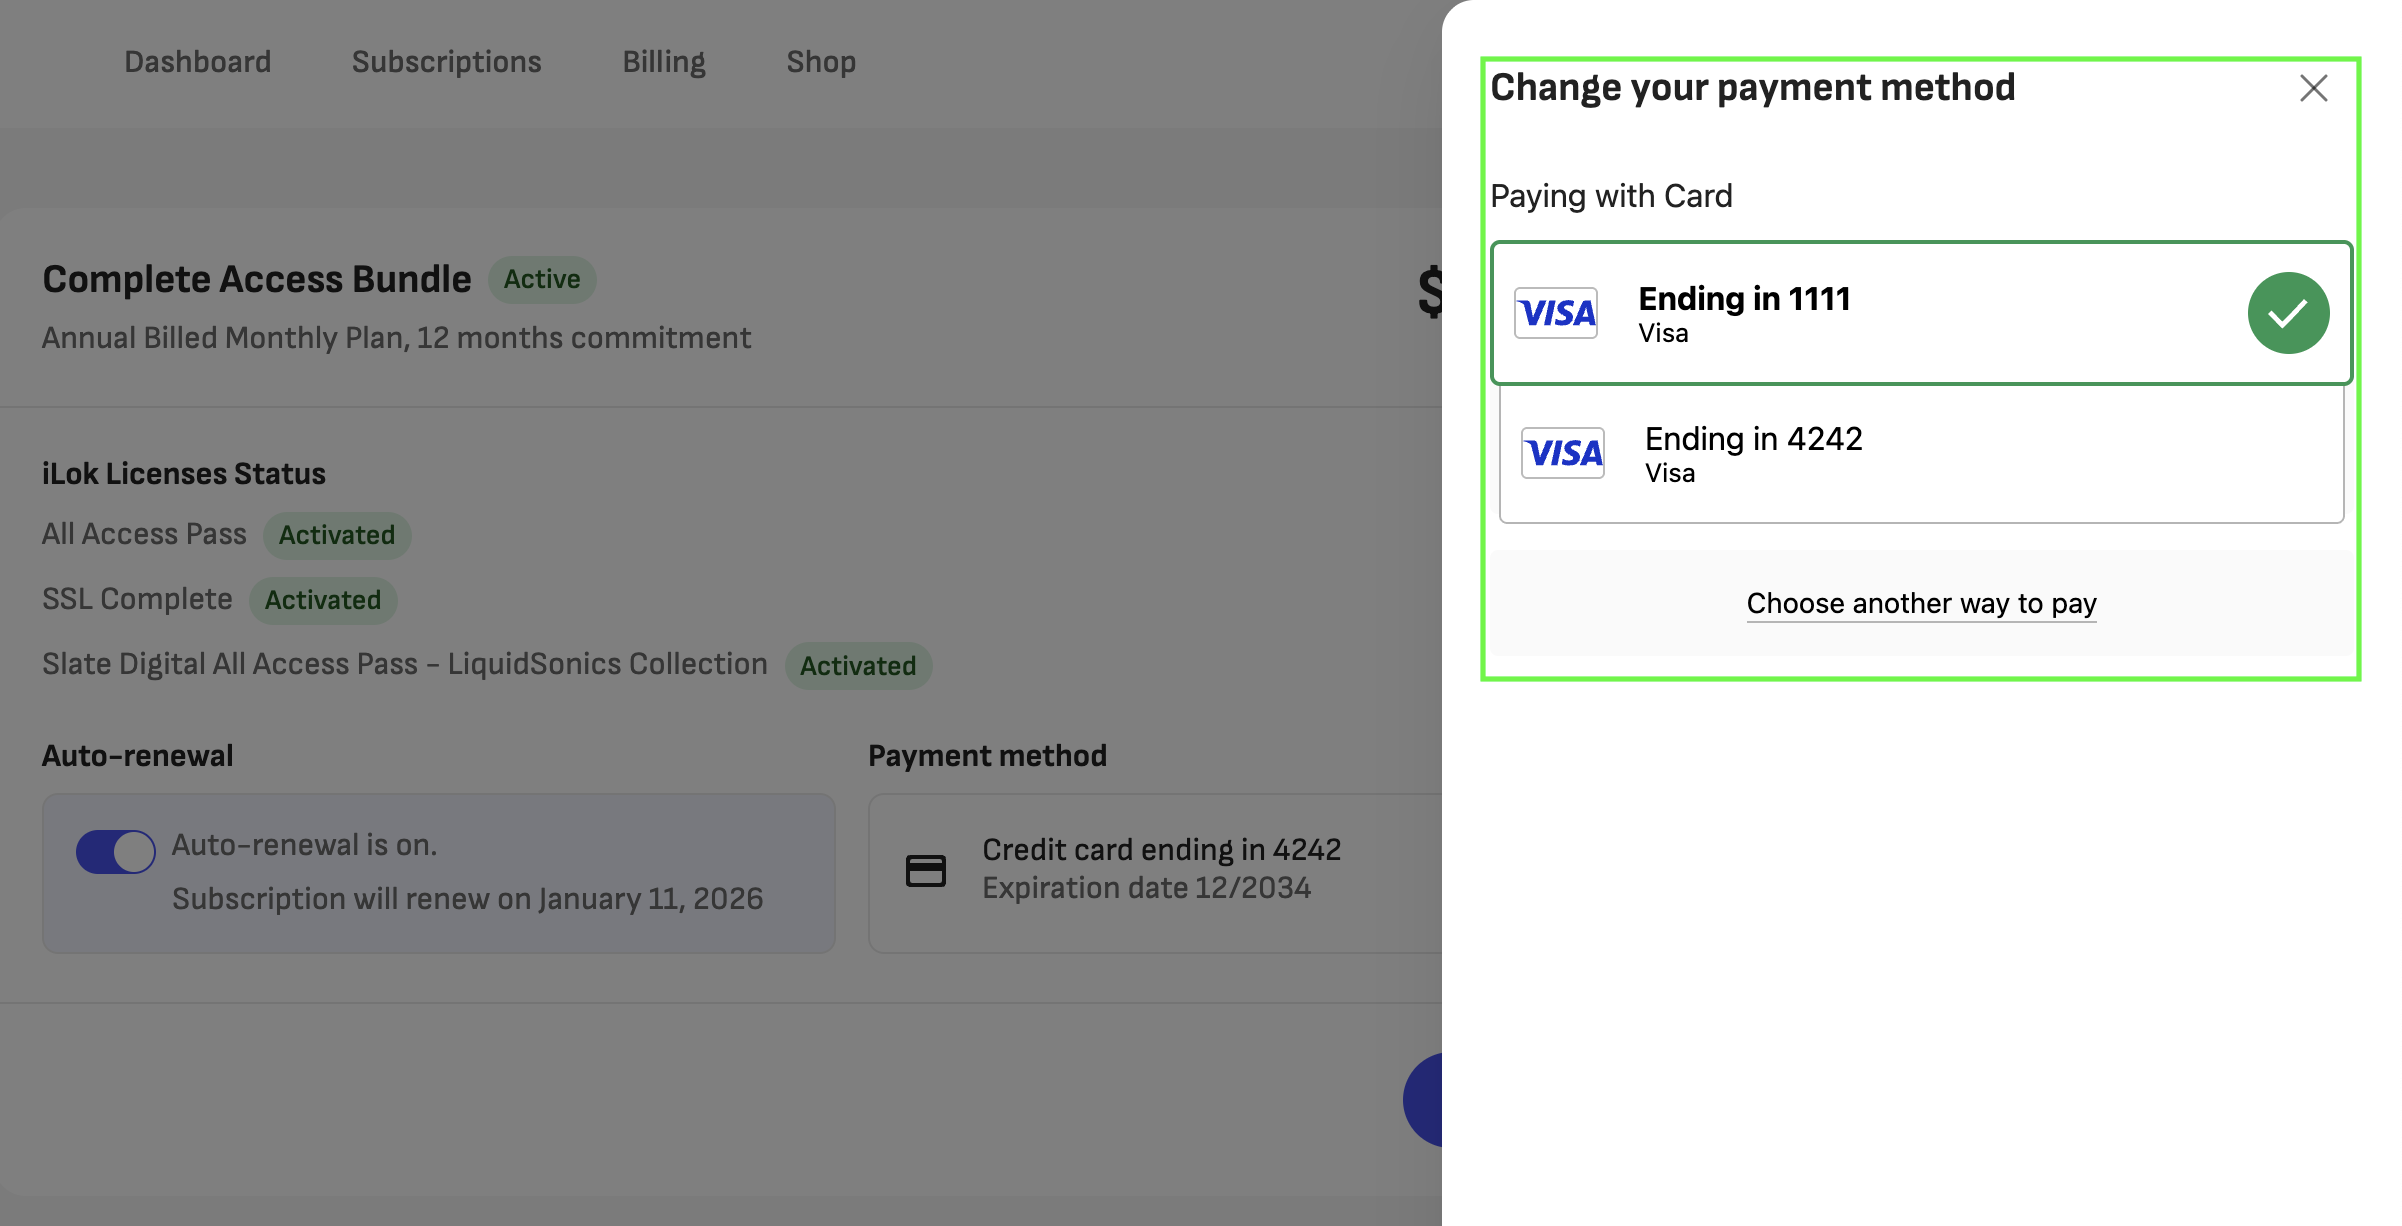Image resolution: width=2402 pixels, height=1226 pixels.
Task: Close the payment method panel
Action: click(x=2313, y=88)
